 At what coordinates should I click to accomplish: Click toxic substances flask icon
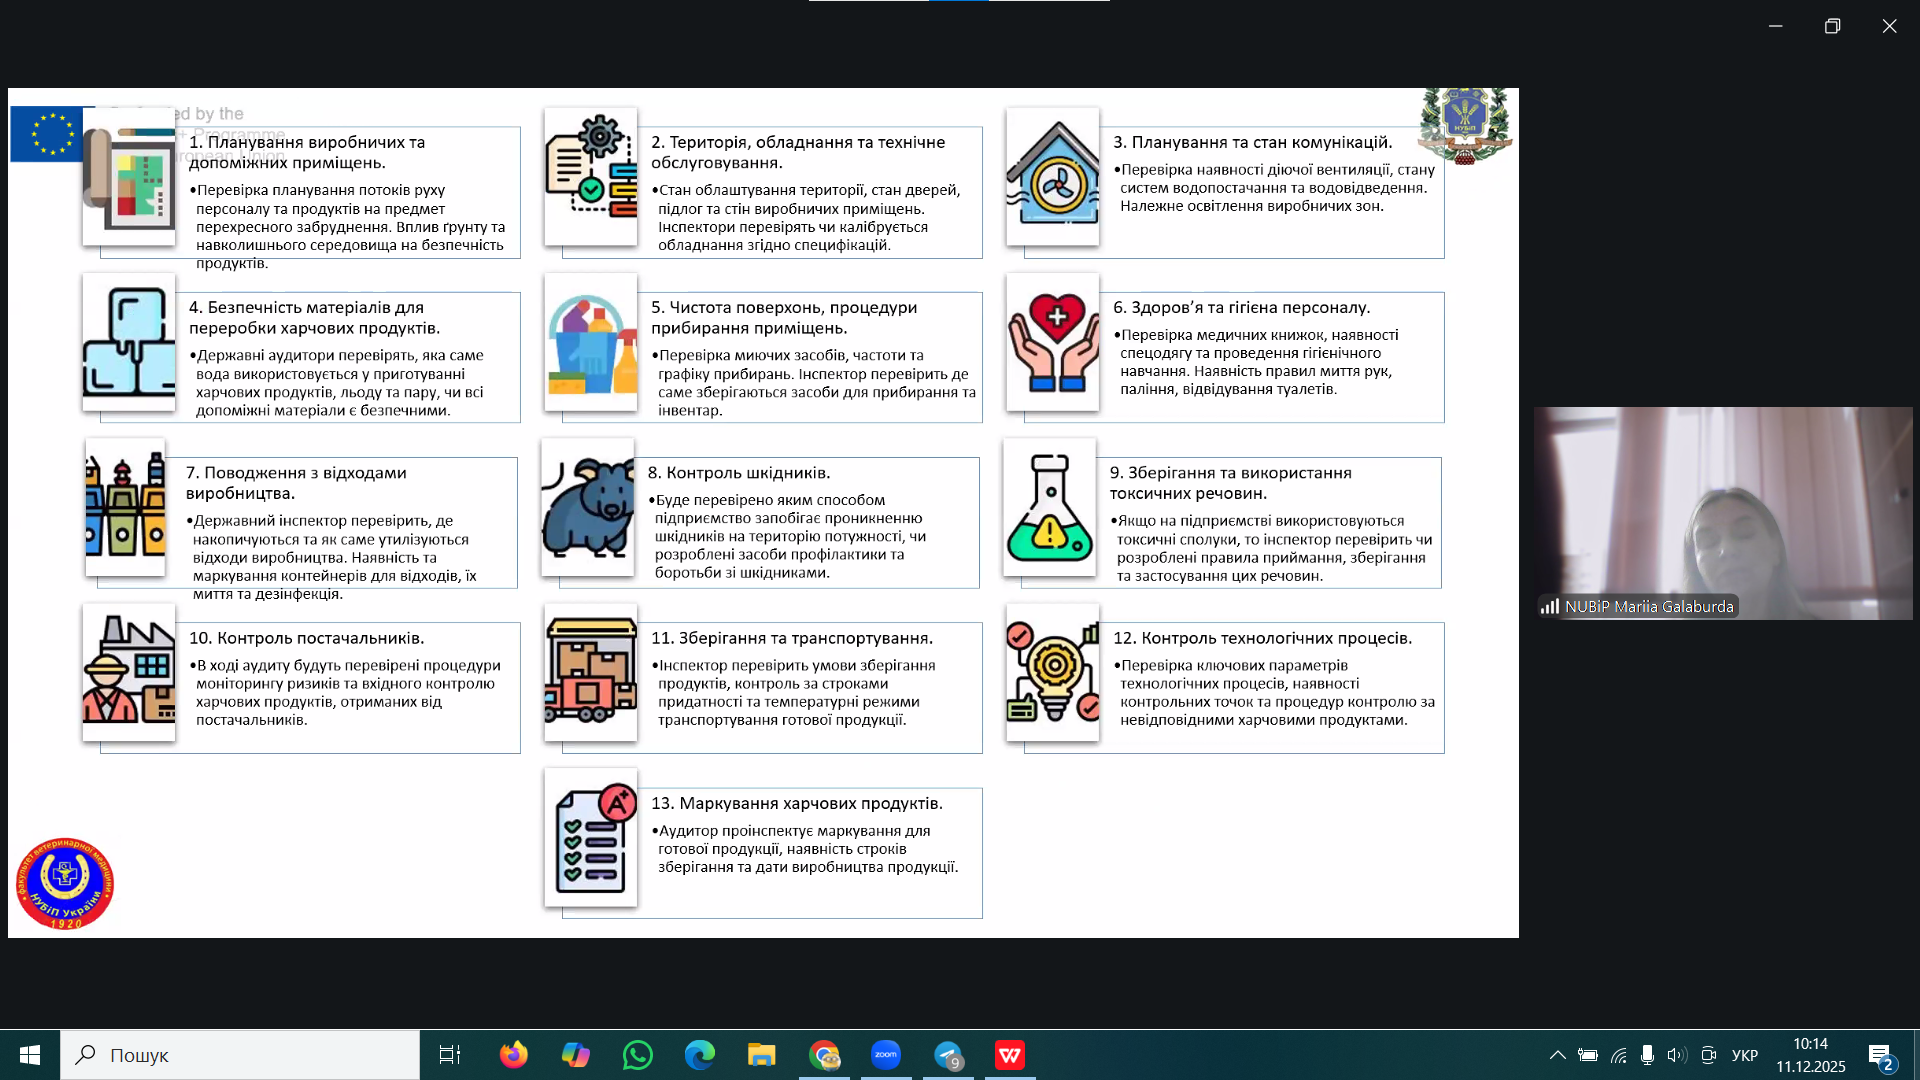tap(1050, 507)
